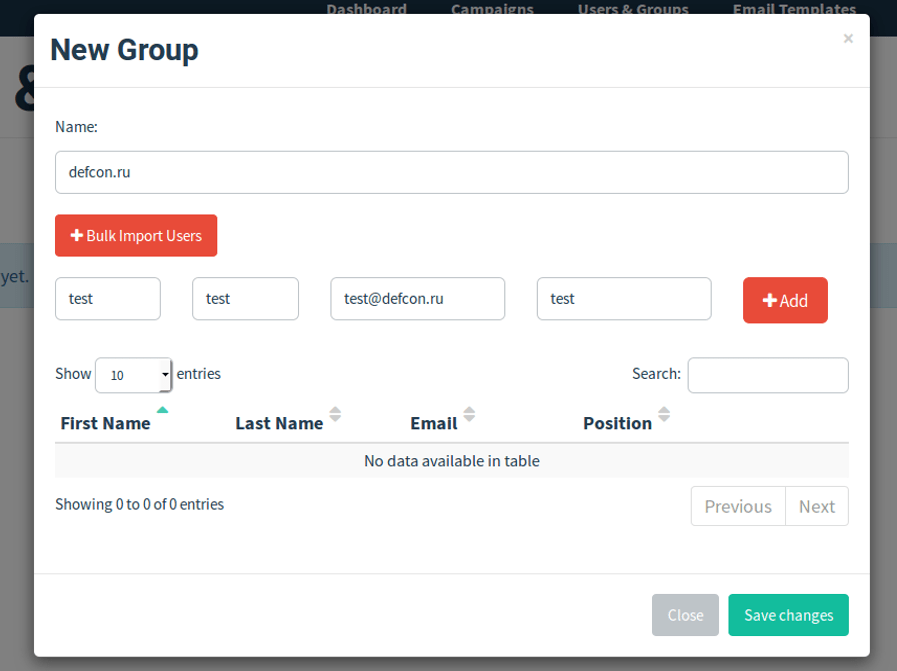Image resolution: width=897 pixels, height=671 pixels.
Task: Click sort icon next to Position
Action: click(x=664, y=414)
